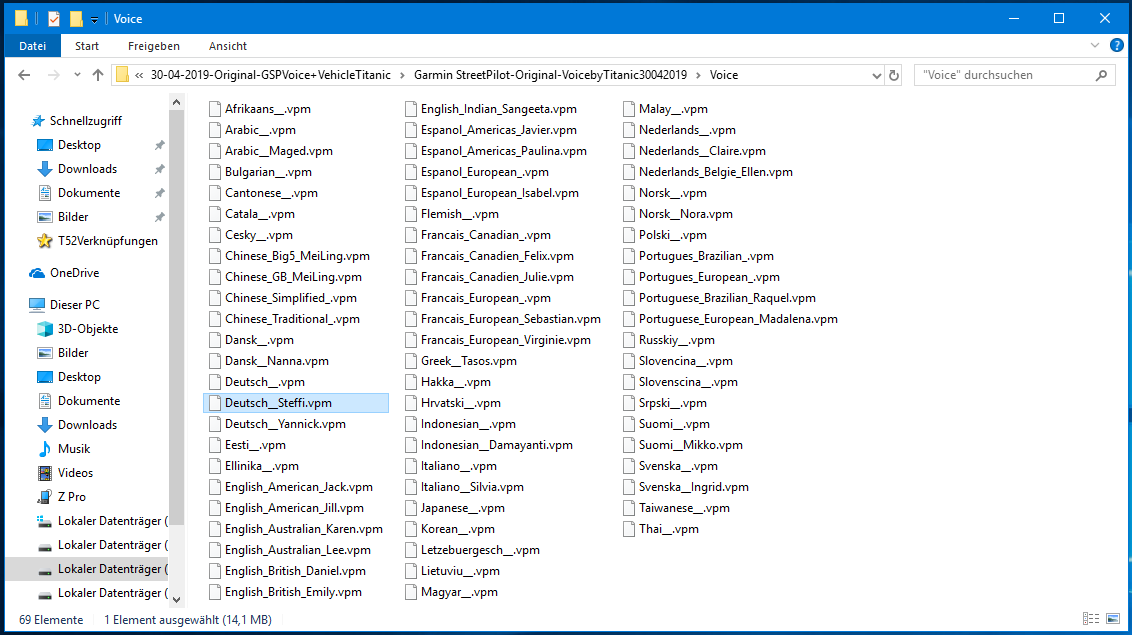Click file icon of Italiano__Silvia.vpm
This screenshot has height=635, width=1132.
point(411,487)
